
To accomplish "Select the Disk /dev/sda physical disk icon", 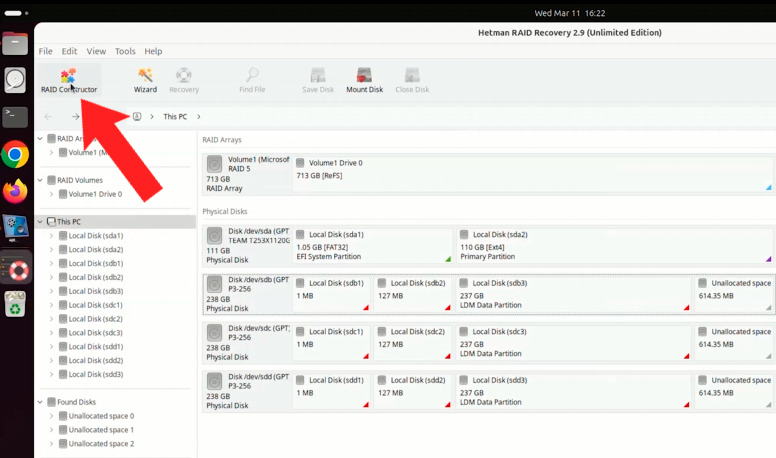I will (x=214, y=236).
